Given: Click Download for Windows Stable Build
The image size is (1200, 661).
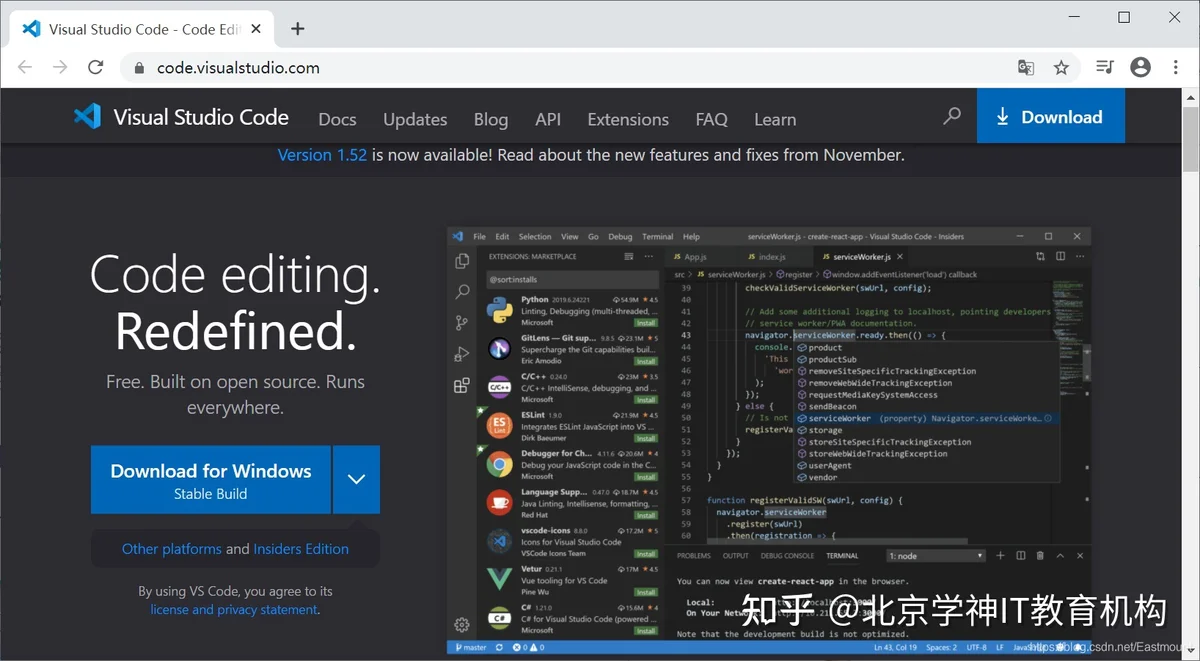Looking at the screenshot, I should click(211, 480).
